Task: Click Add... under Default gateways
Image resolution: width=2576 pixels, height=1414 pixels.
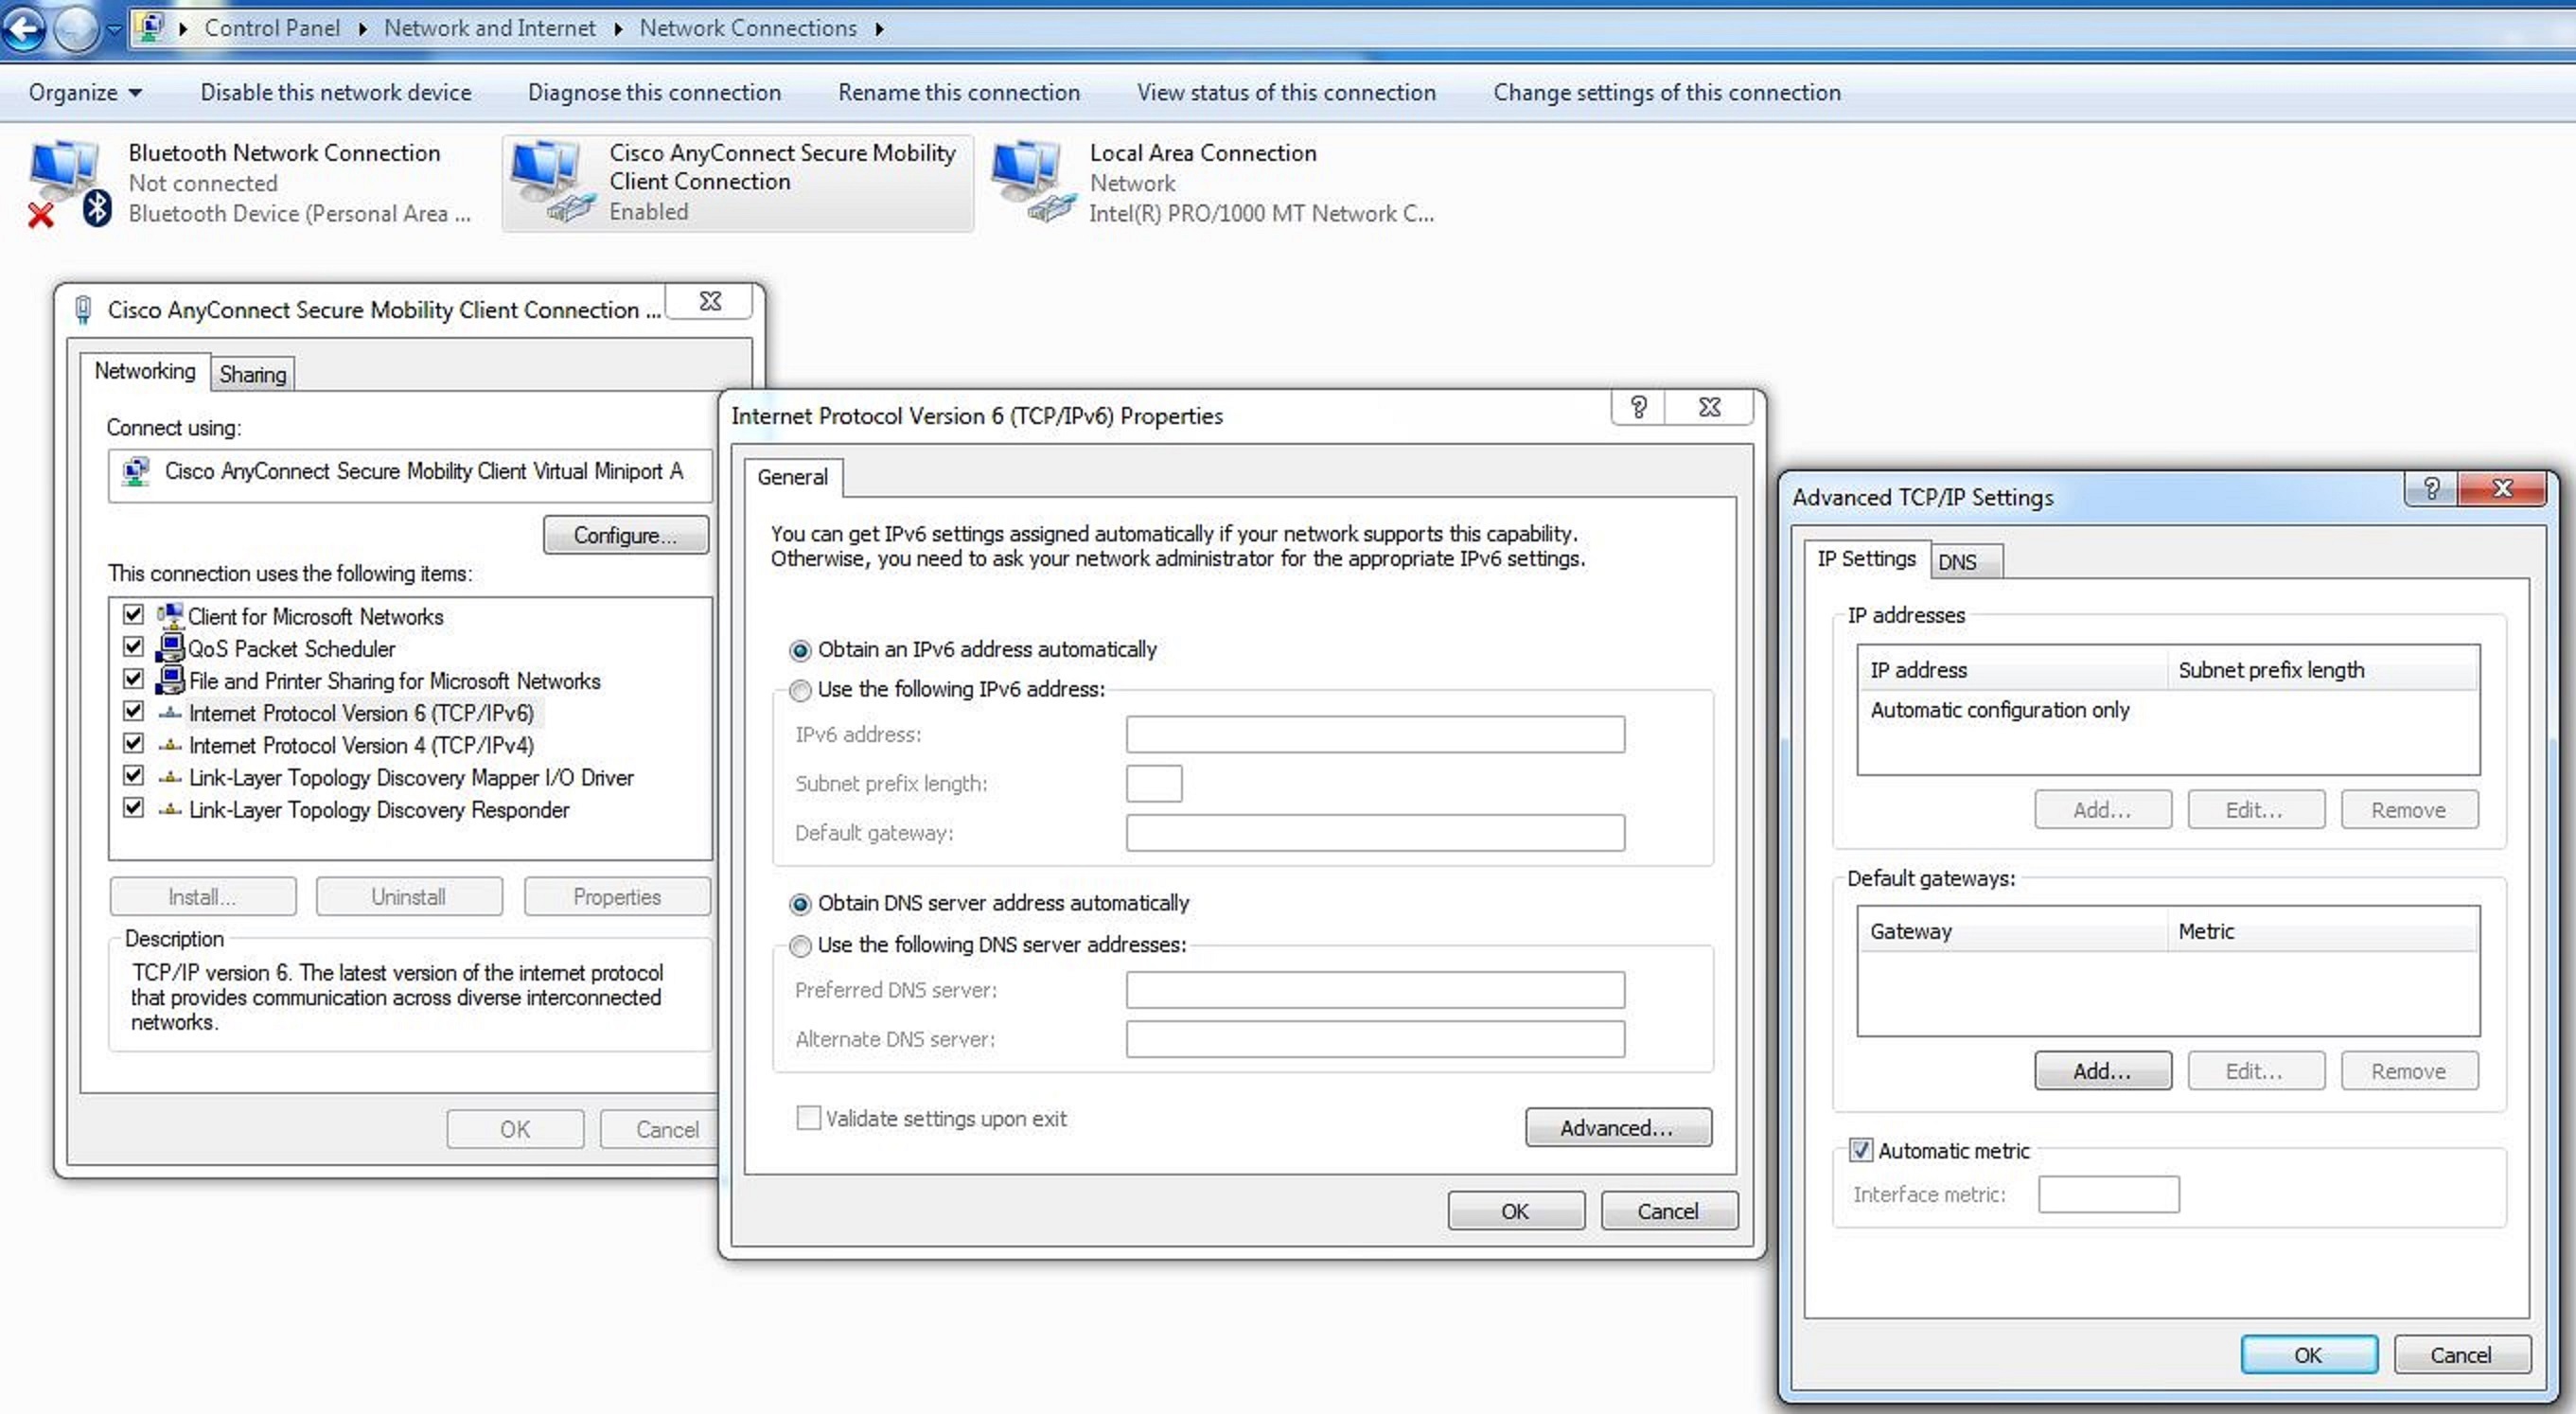Action: (2102, 1071)
